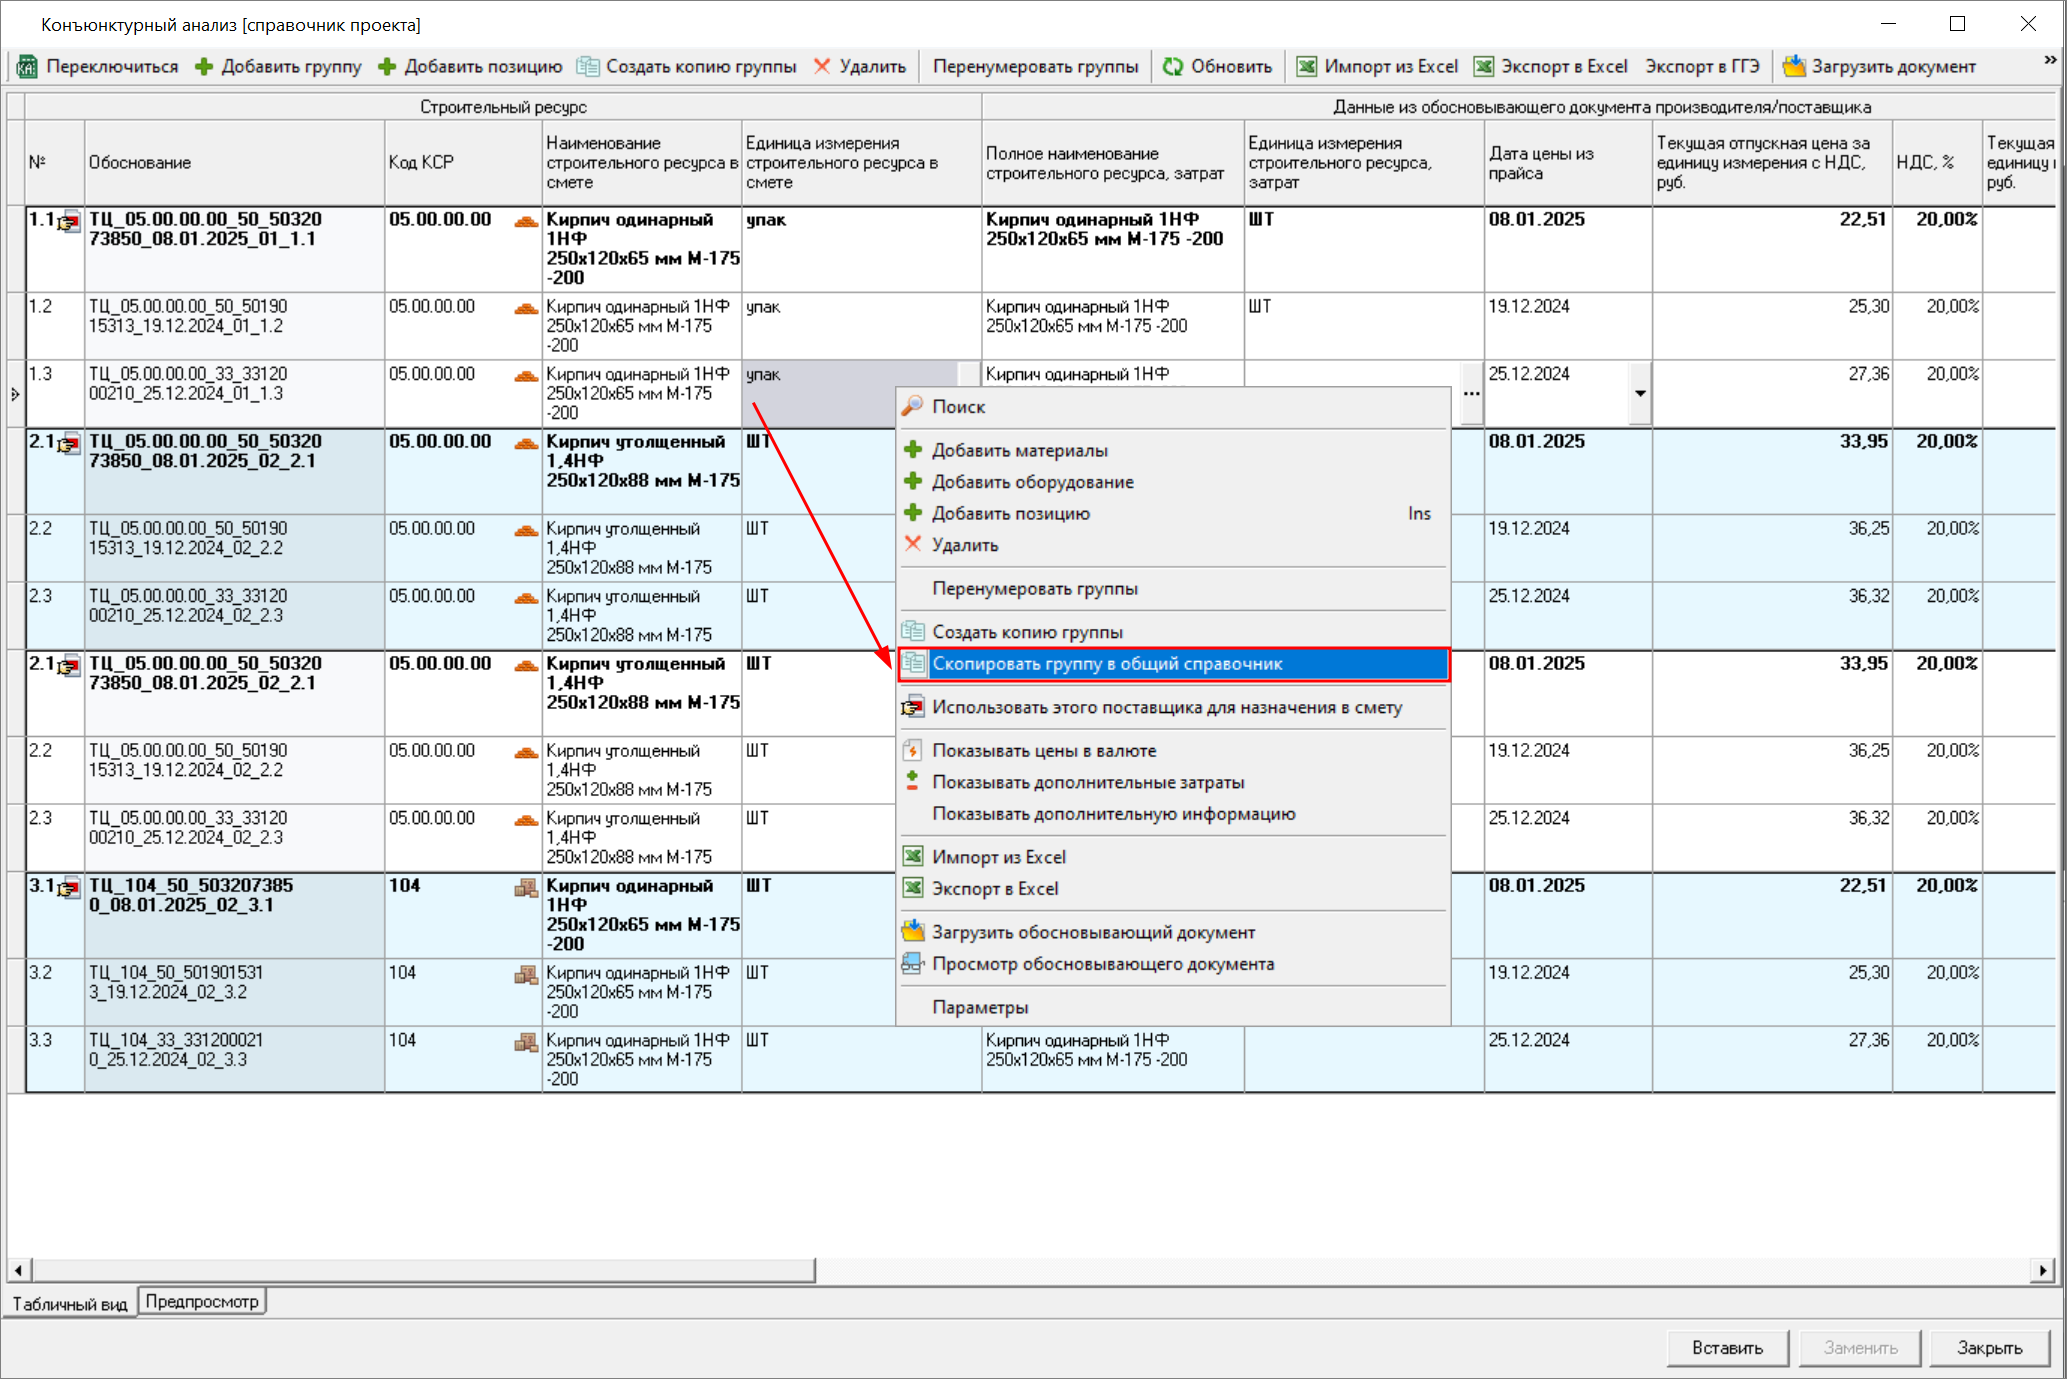Click the № column header

[55, 163]
